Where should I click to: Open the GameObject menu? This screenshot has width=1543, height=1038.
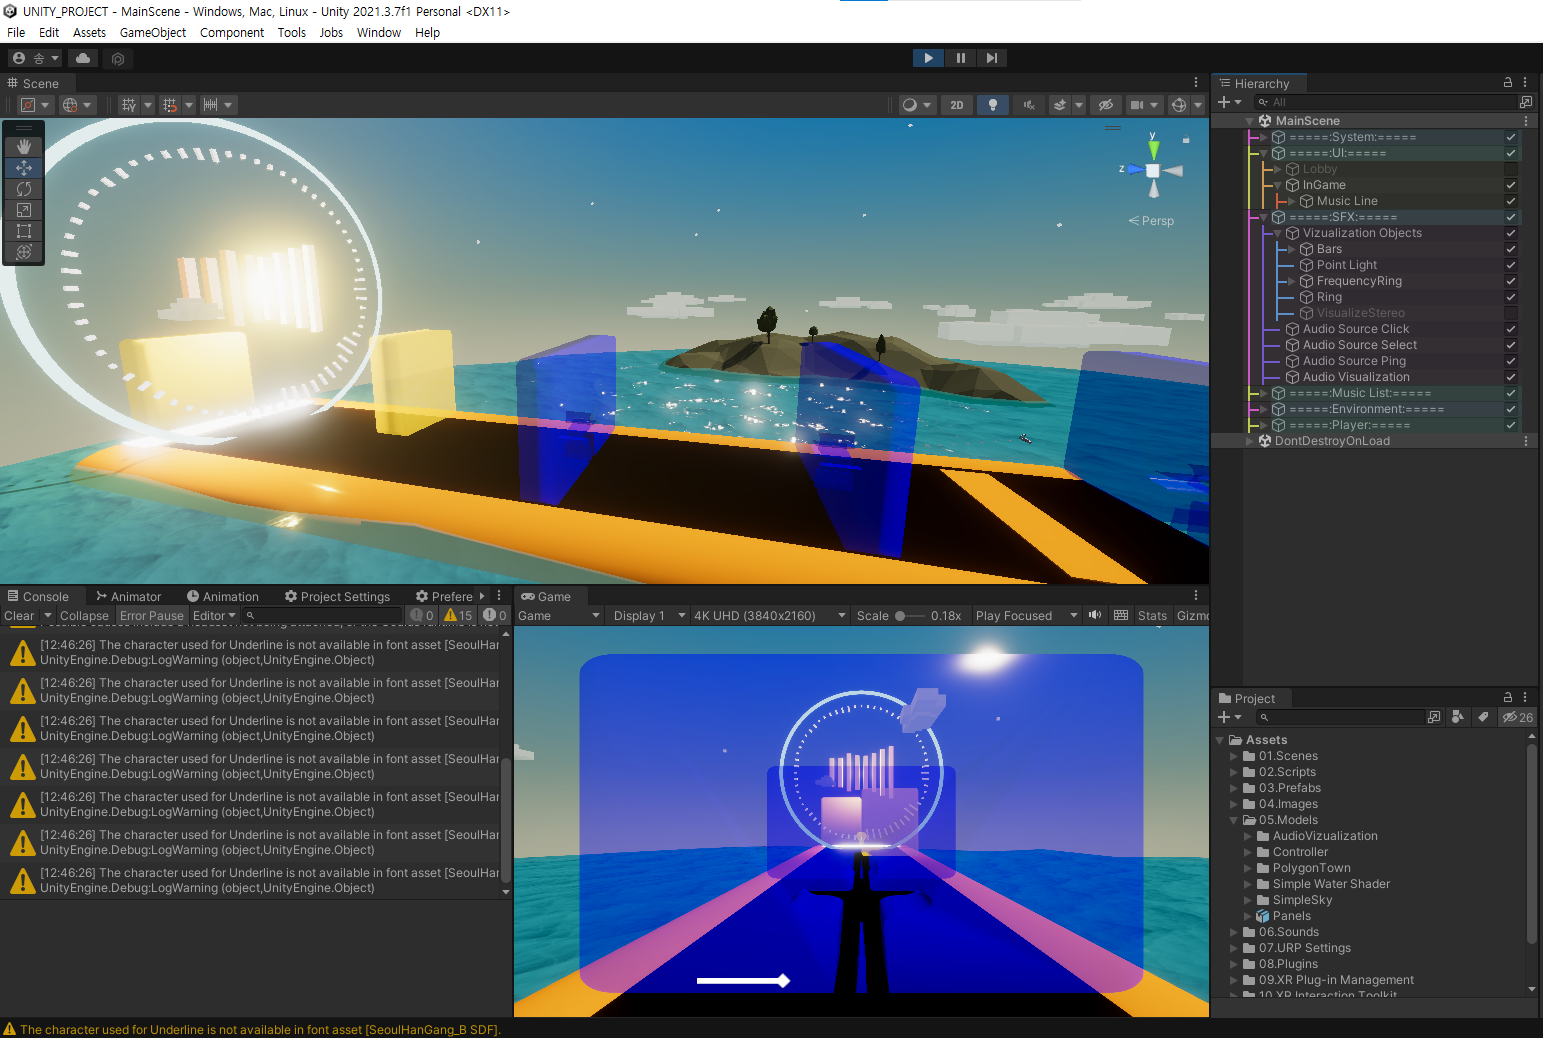(153, 32)
